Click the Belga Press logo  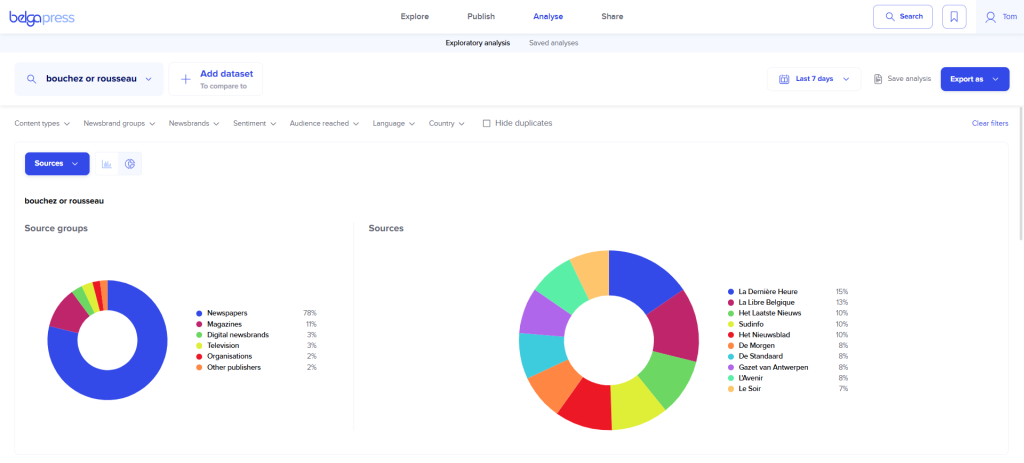42,17
